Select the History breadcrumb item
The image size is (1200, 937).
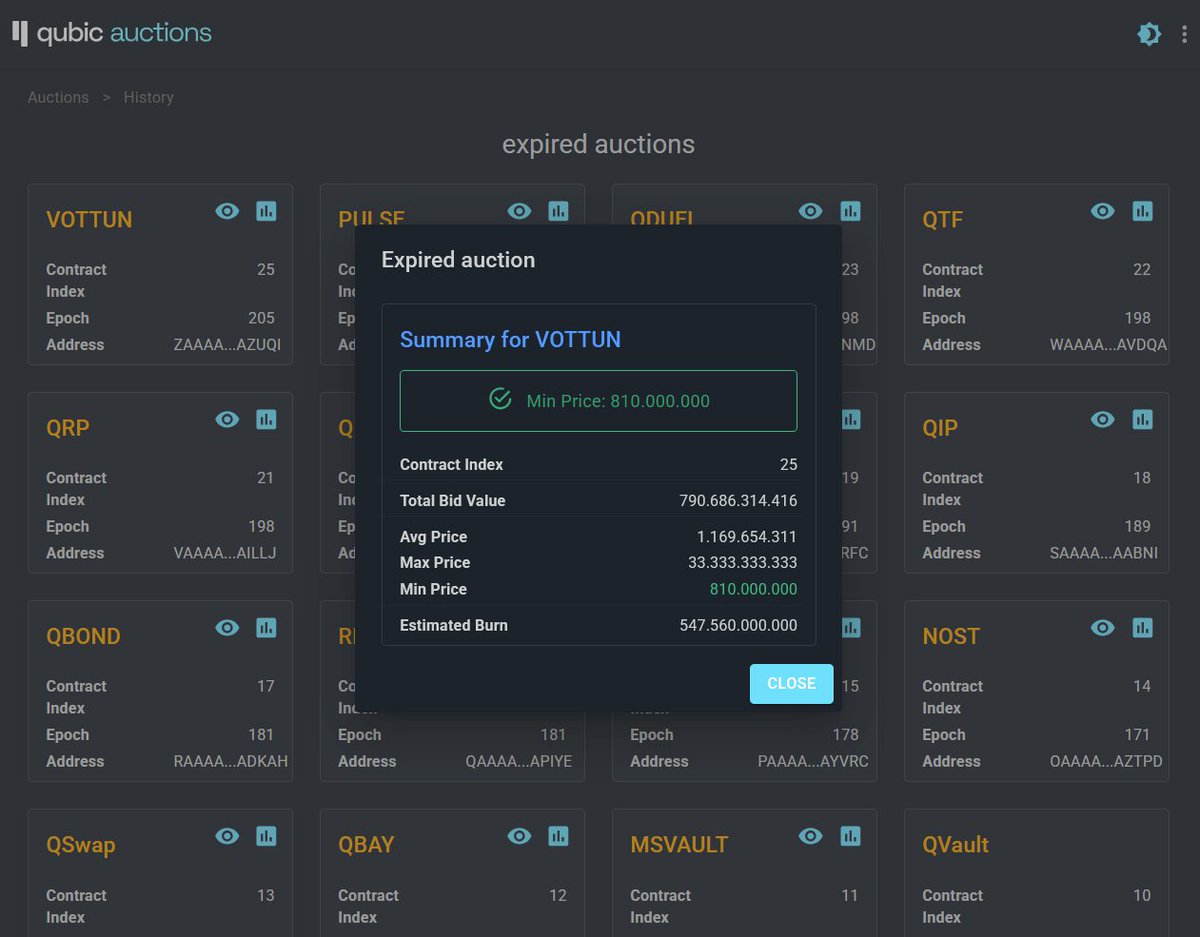tap(148, 97)
